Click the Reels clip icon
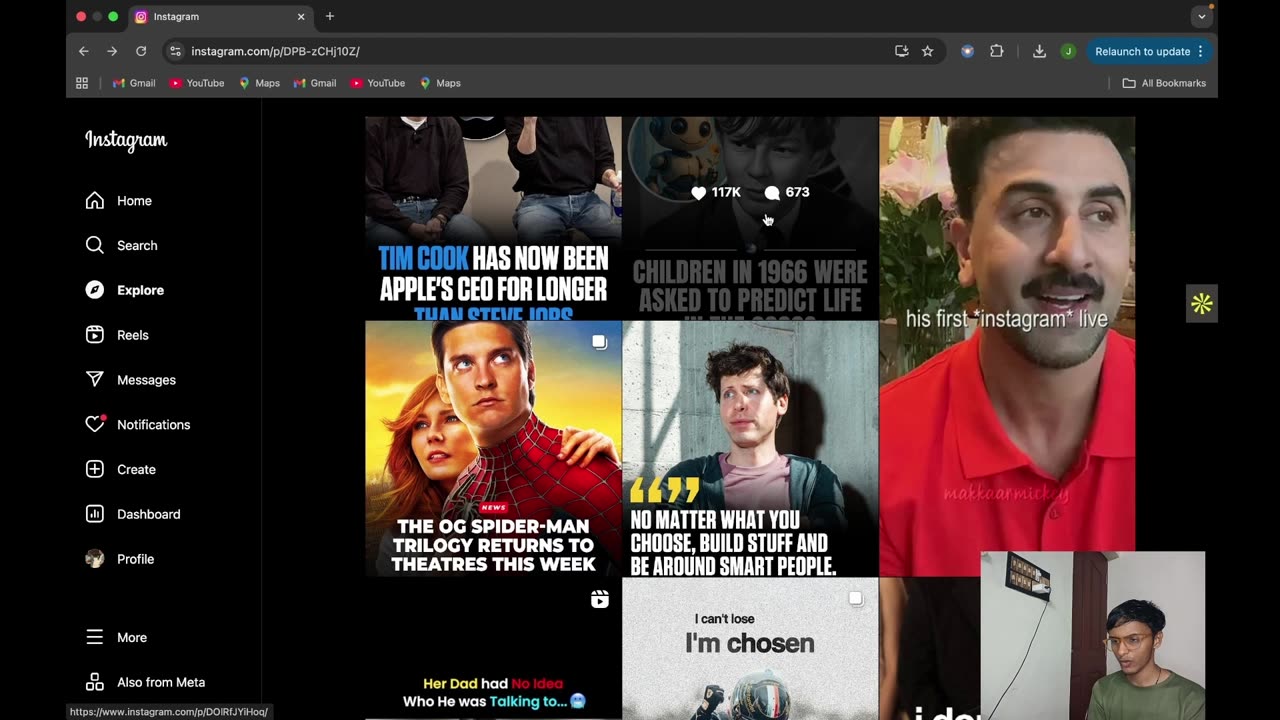Viewport: 1280px width, 720px height. [x=95, y=335]
